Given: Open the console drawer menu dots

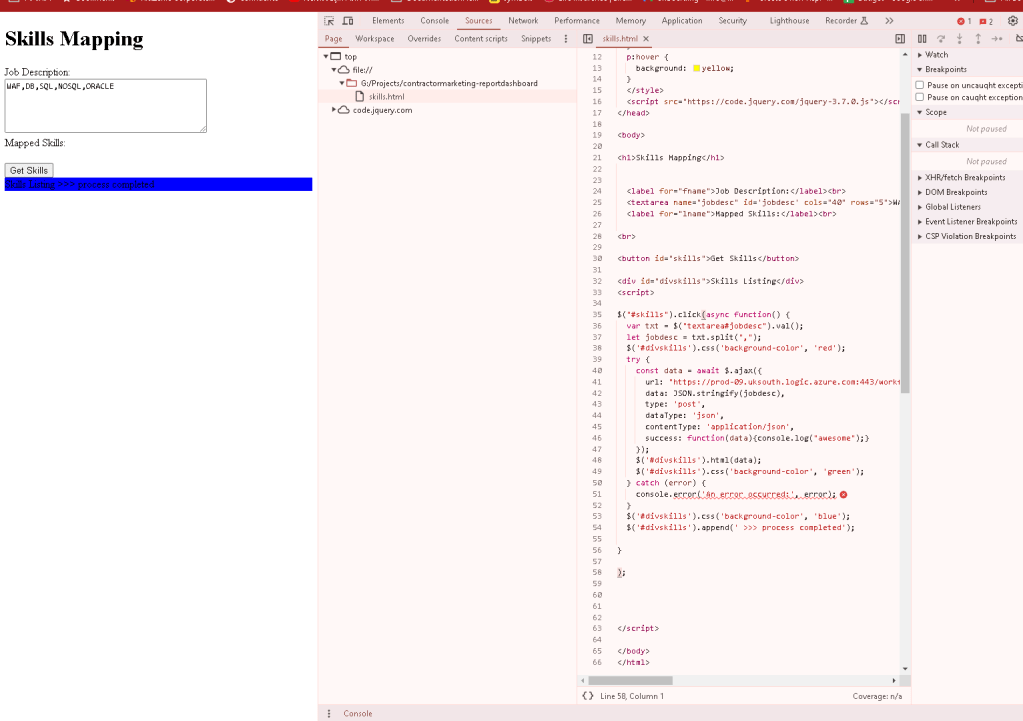Looking at the screenshot, I should 329,713.
